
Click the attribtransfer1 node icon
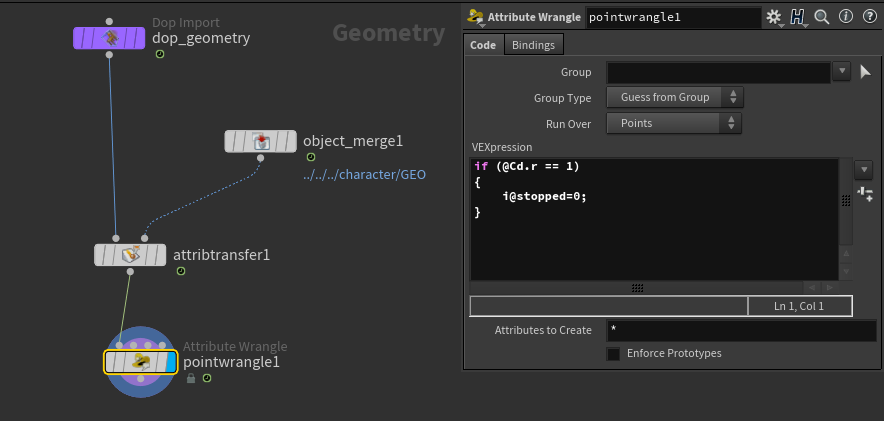[130, 255]
